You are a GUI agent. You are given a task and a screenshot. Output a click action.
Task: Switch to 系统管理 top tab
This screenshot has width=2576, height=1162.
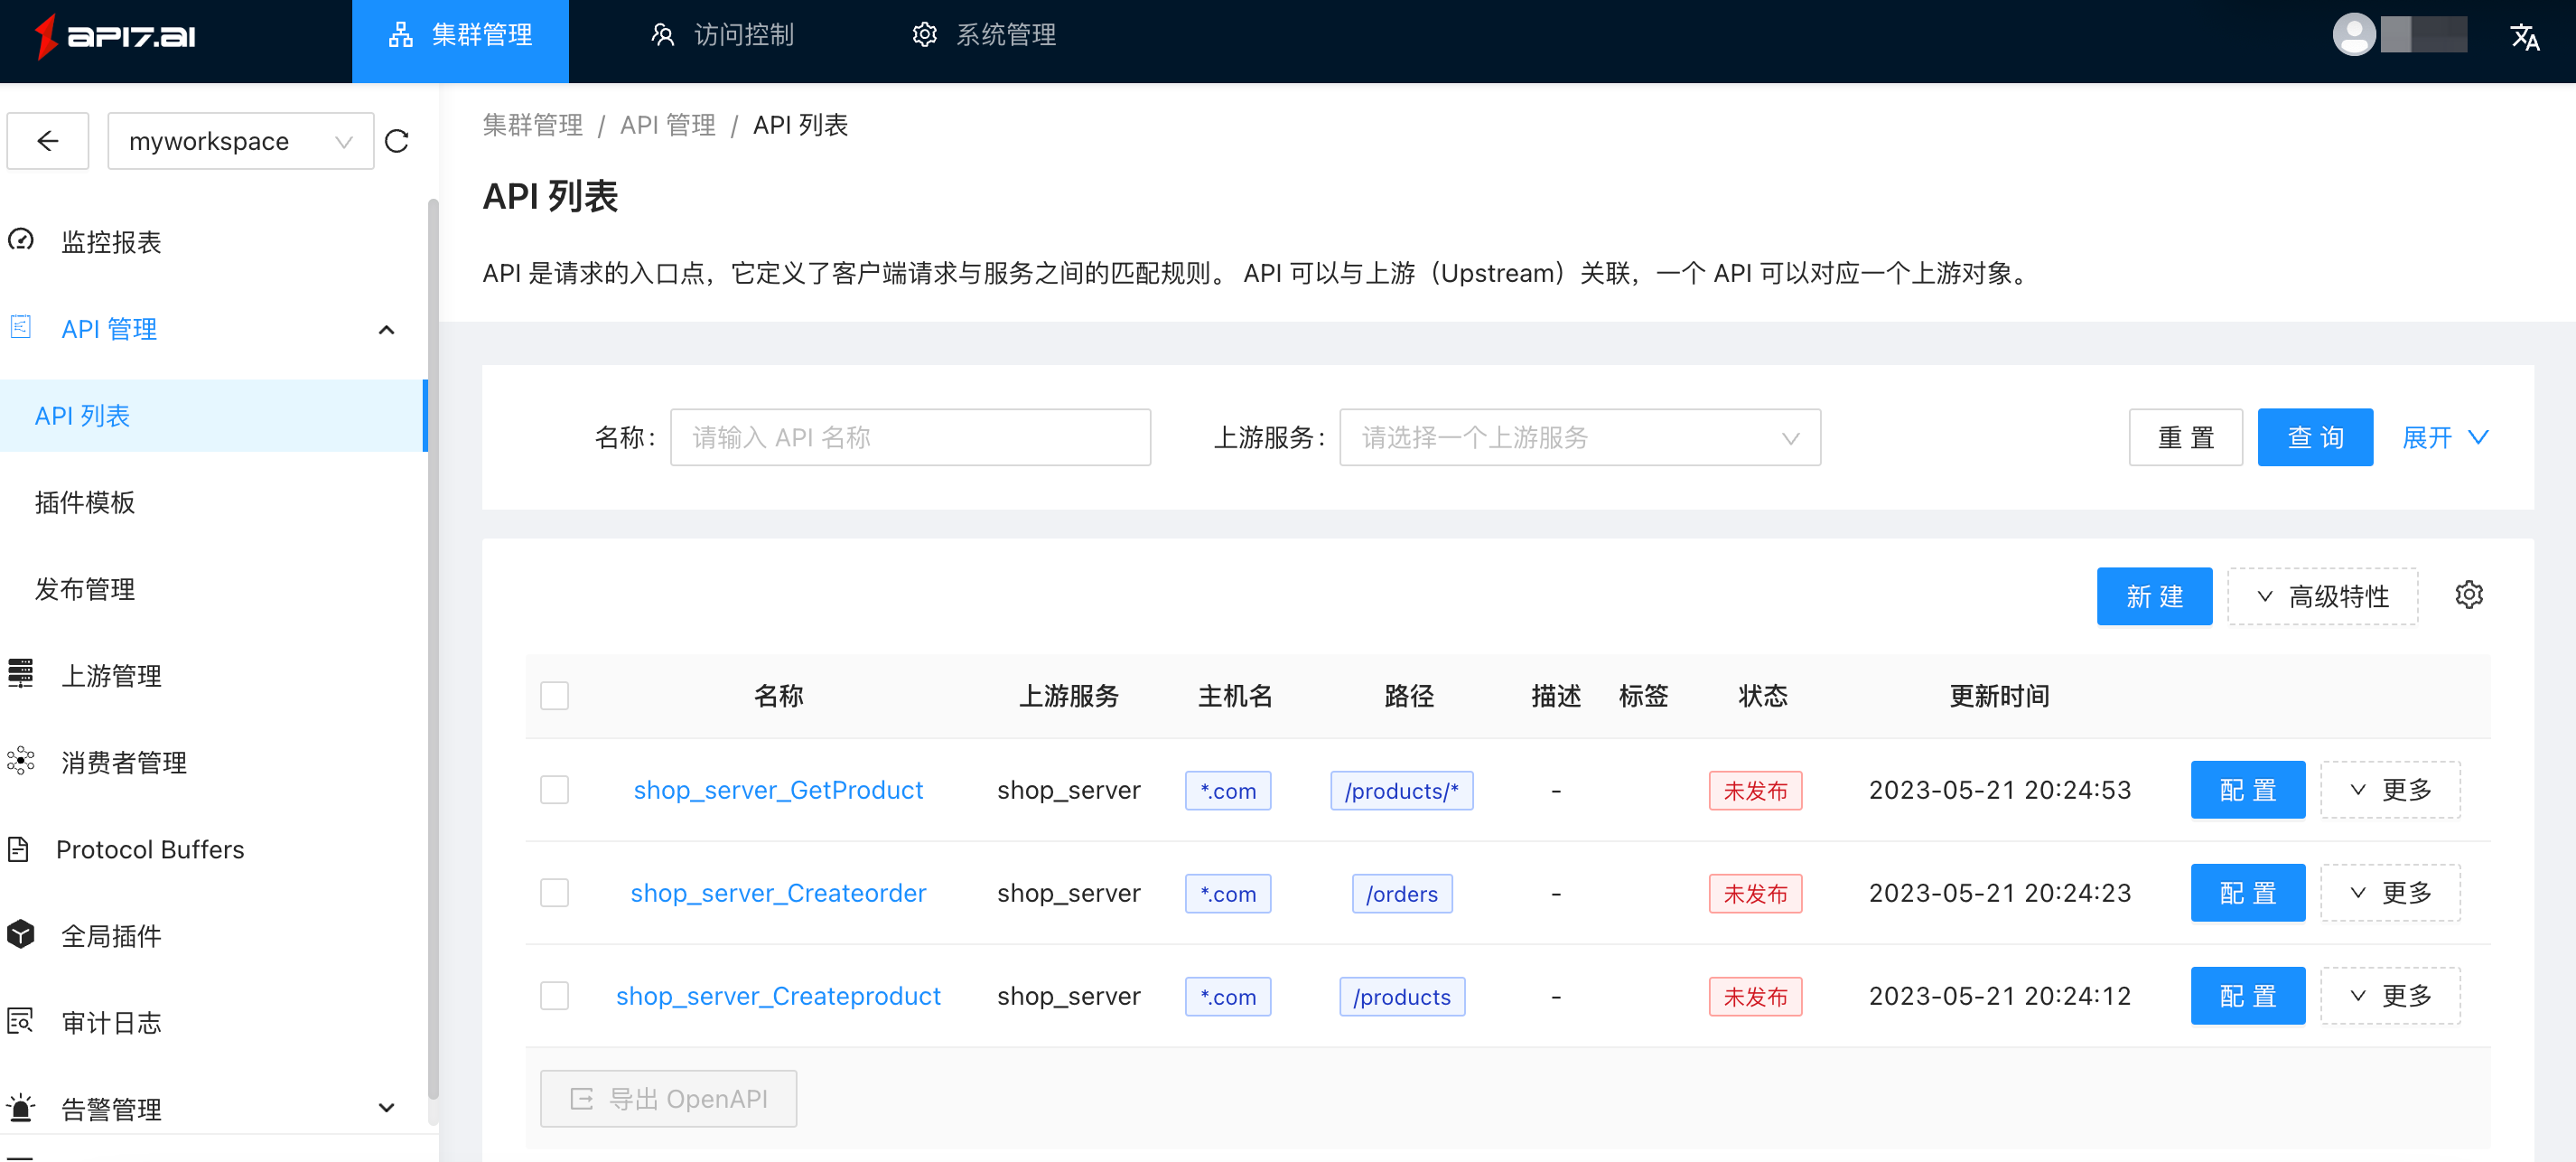tap(985, 36)
